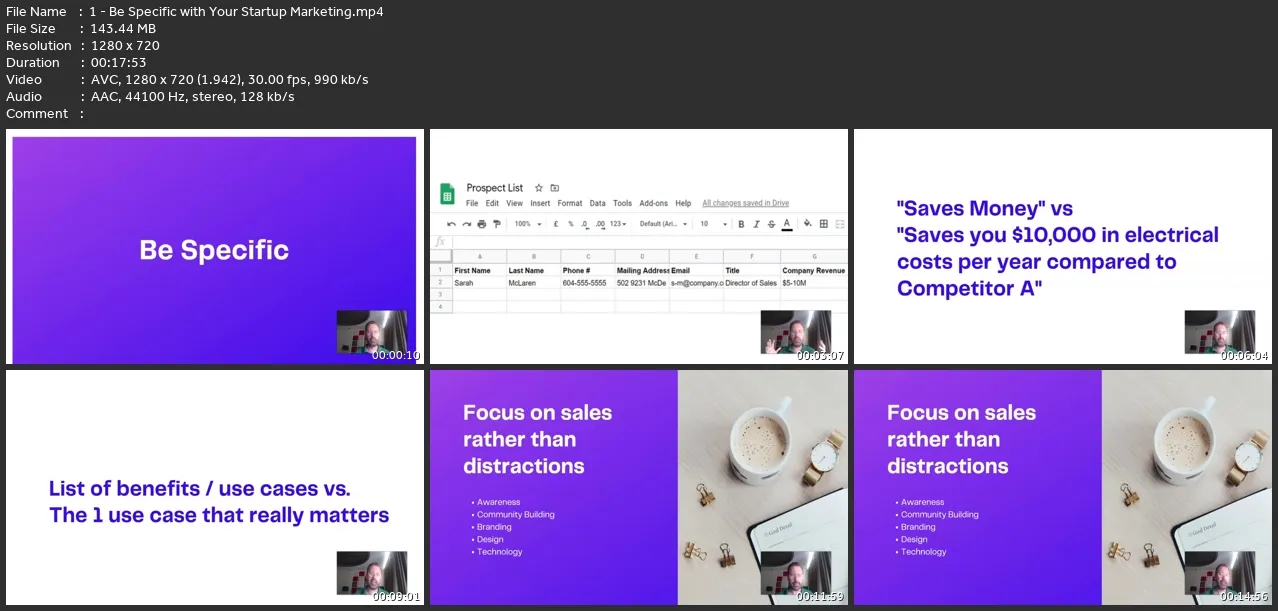
Task: Toggle Italic formatting in Sheets toolbar
Action: (756, 224)
